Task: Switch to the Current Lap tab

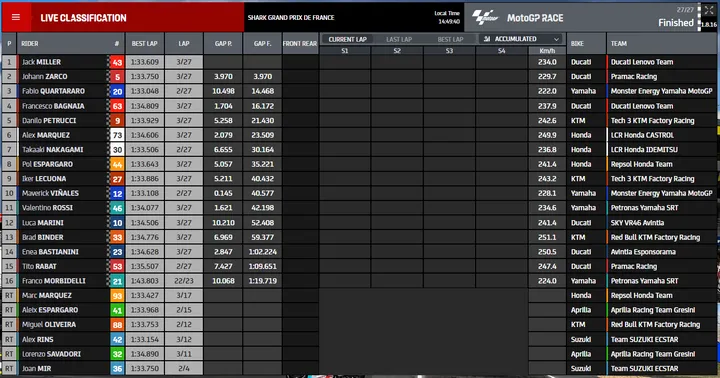Action: 348,39
